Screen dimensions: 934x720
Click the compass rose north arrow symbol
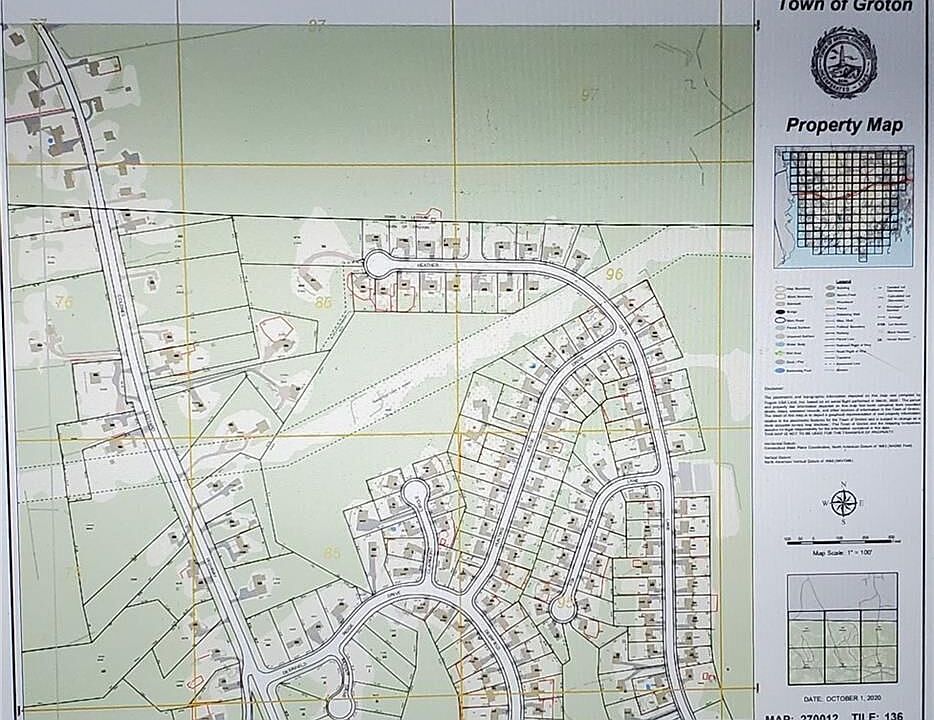(x=843, y=503)
